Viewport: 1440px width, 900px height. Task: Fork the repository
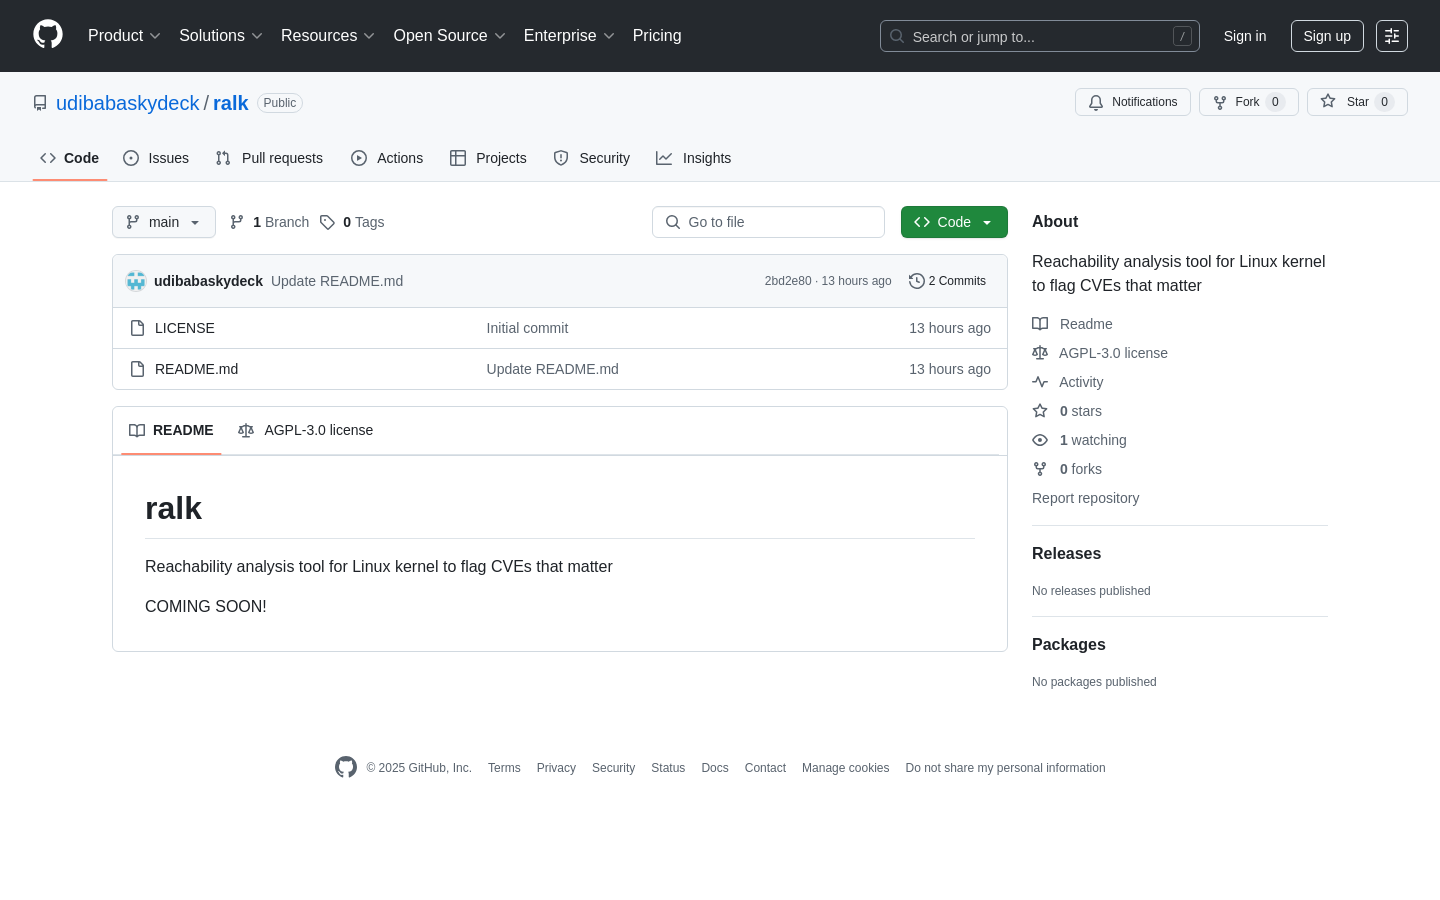click(x=1249, y=102)
